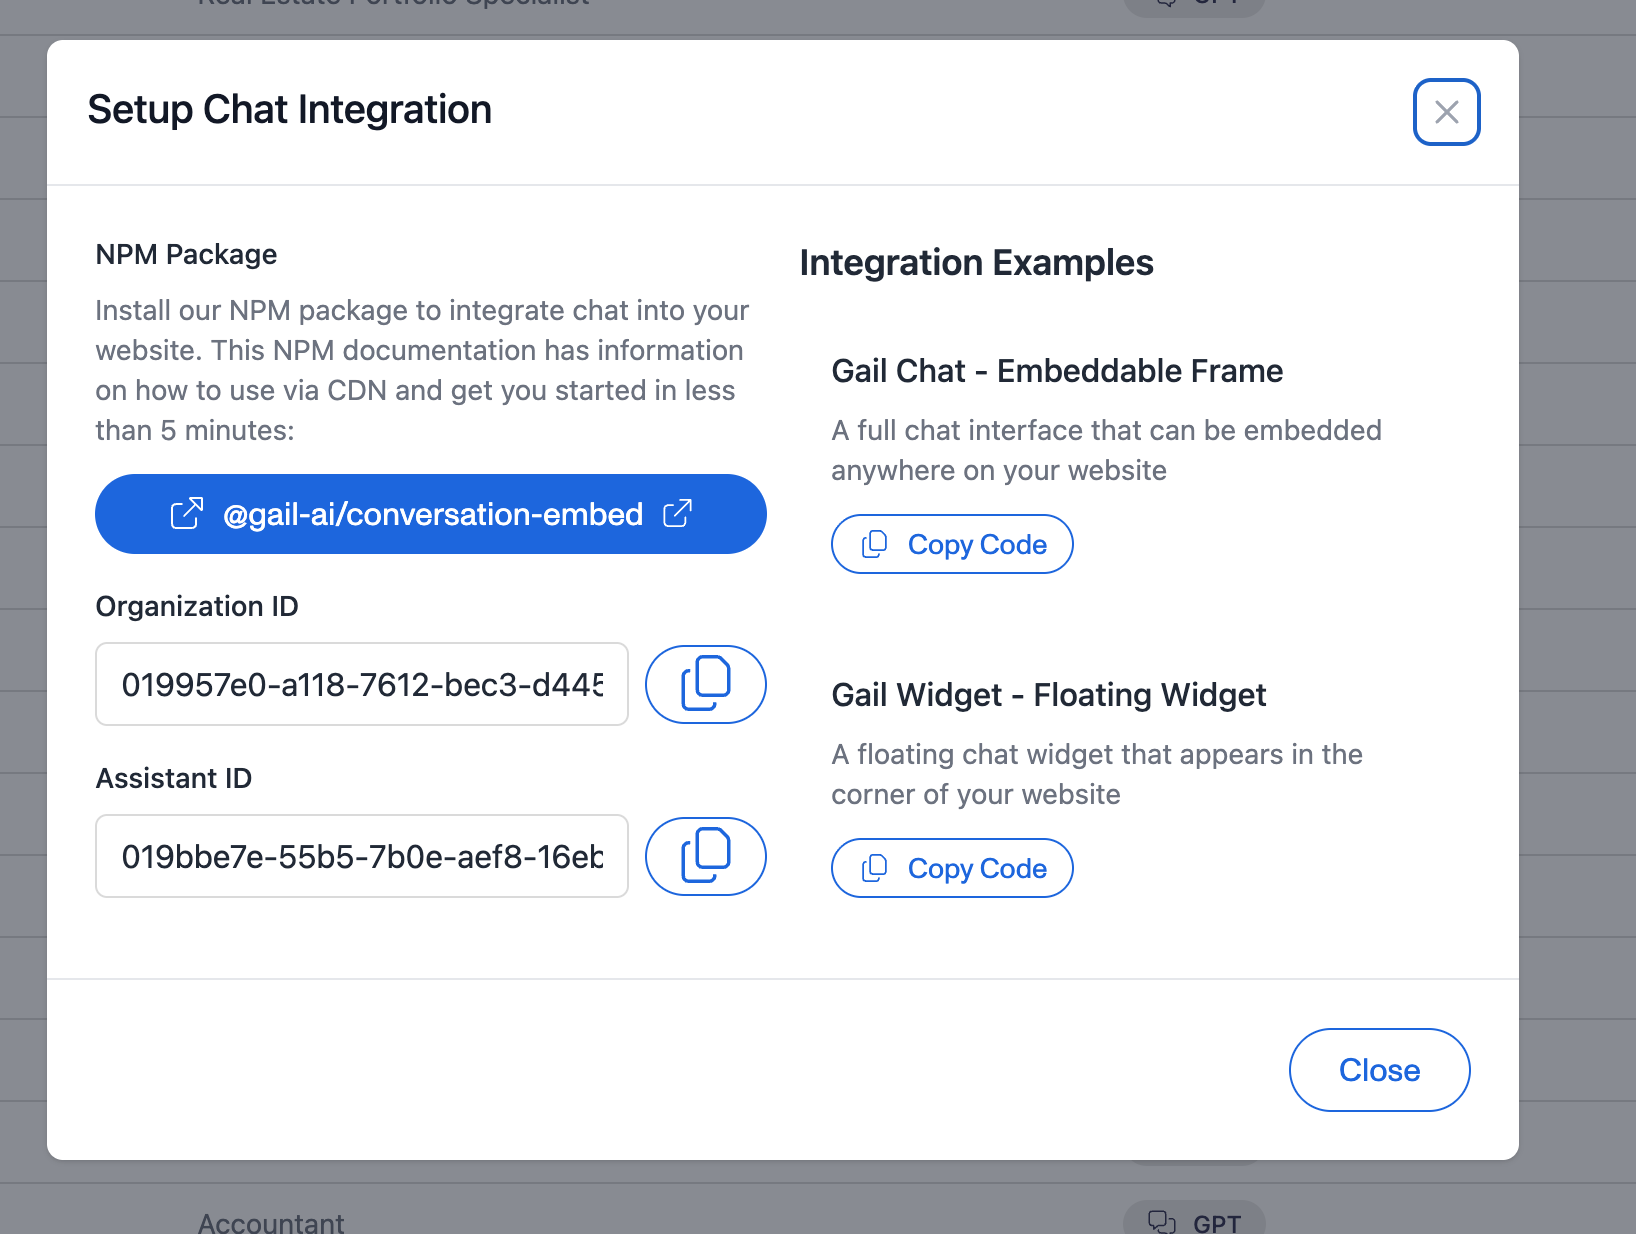Copy Code for Gail Widget Floating Widget

[951, 868]
